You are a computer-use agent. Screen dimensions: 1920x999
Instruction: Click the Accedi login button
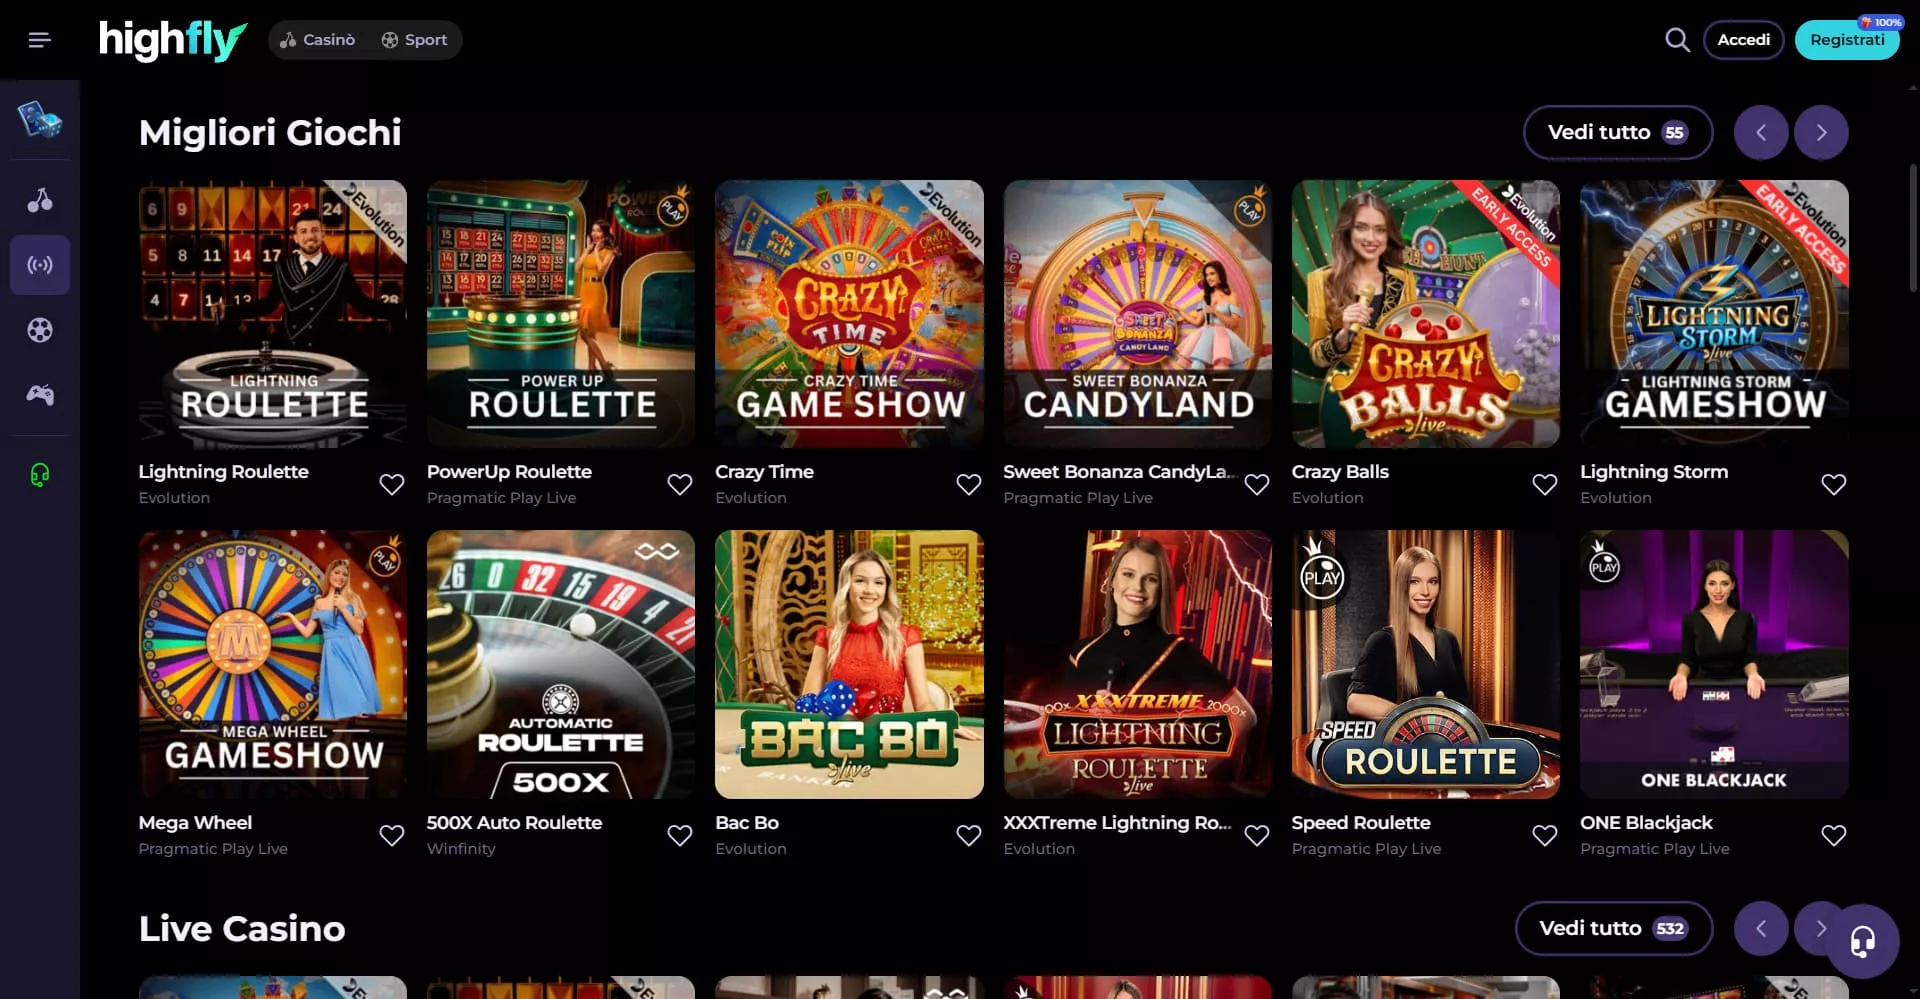tap(1743, 40)
